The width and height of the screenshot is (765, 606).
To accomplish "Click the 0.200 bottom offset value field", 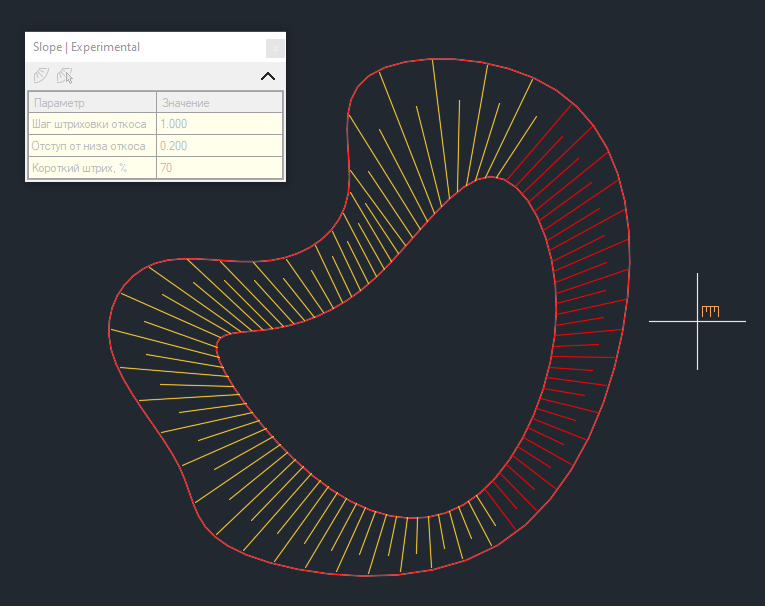I will tap(219, 146).
